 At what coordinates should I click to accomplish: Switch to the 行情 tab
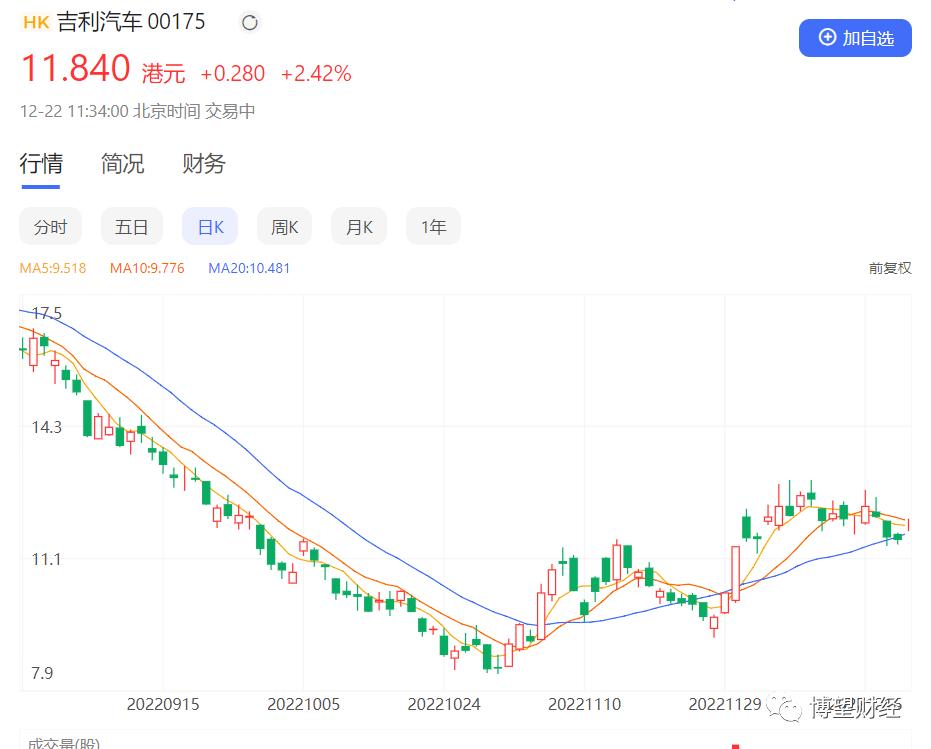(41, 163)
